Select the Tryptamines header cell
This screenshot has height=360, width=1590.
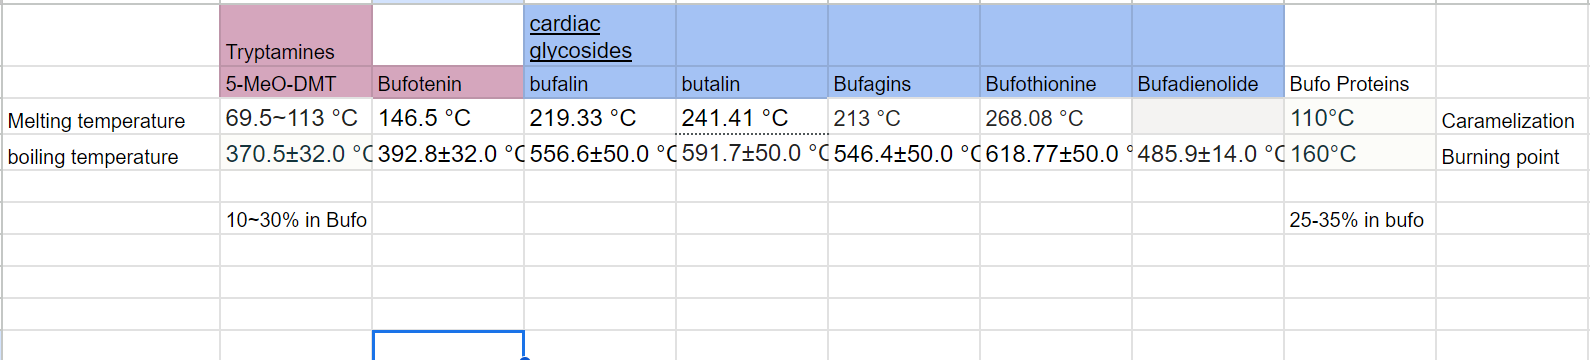pyautogui.click(x=296, y=36)
